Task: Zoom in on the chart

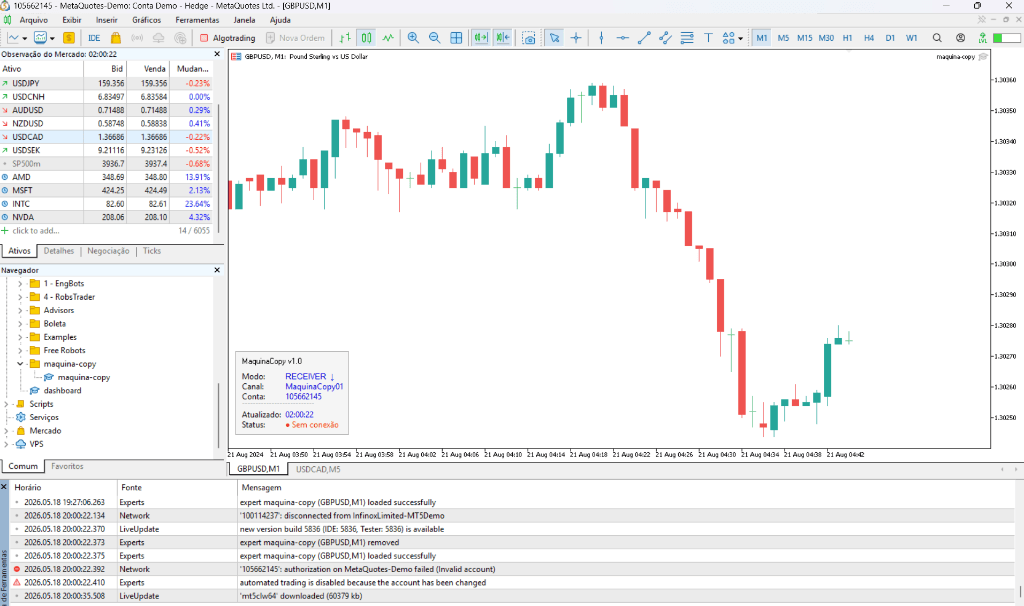Action: click(x=413, y=38)
